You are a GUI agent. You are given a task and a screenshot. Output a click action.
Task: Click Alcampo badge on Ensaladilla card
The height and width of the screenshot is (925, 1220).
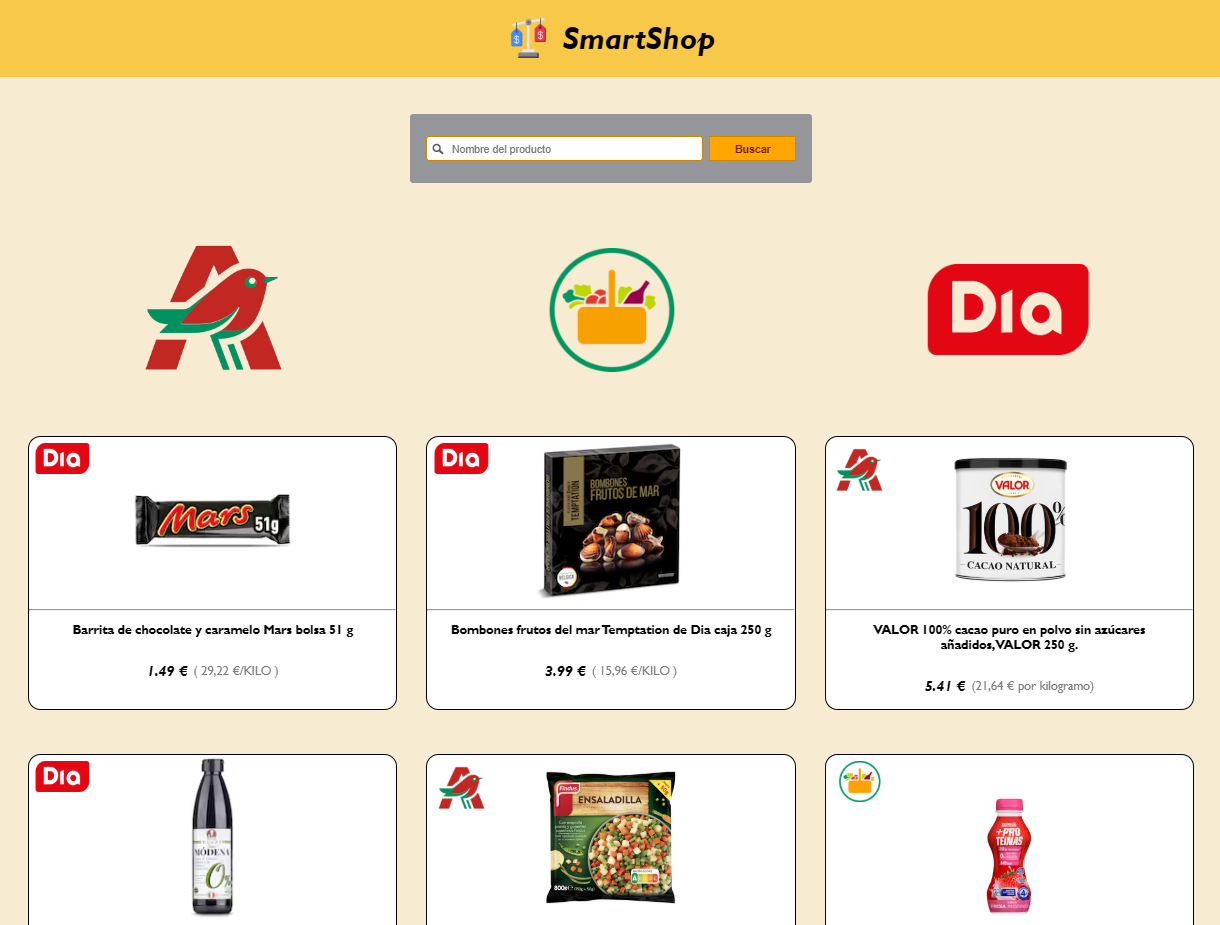pyautogui.click(x=461, y=788)
